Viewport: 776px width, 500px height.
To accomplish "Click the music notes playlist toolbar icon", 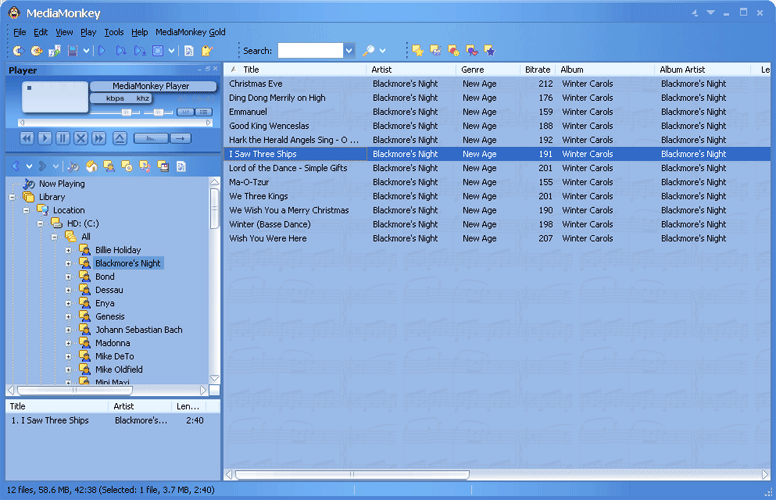I will point(54,50).
